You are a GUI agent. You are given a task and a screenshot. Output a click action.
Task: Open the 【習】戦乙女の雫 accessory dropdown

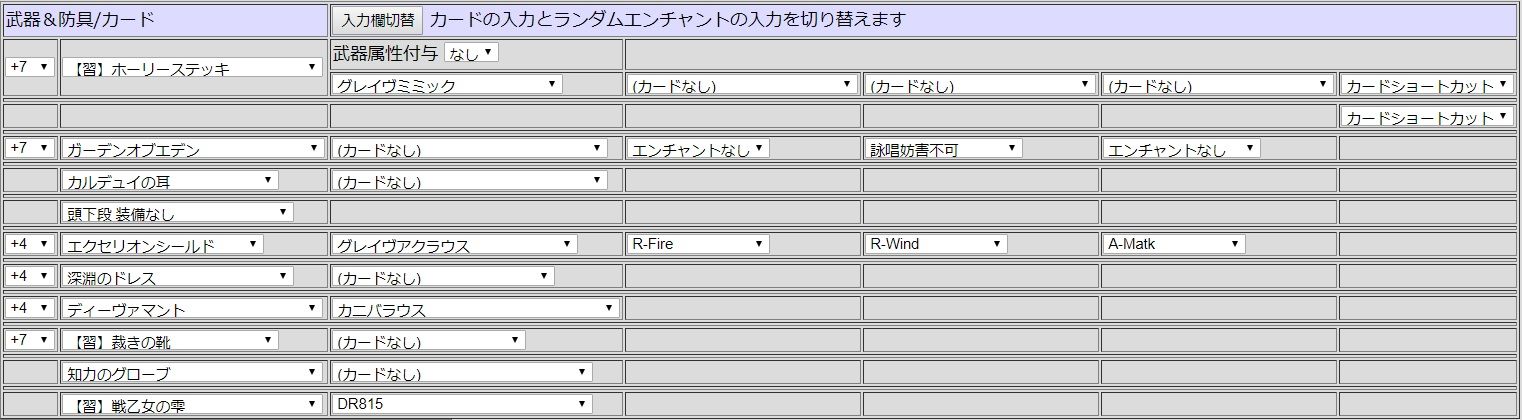(x=192, y=403)
